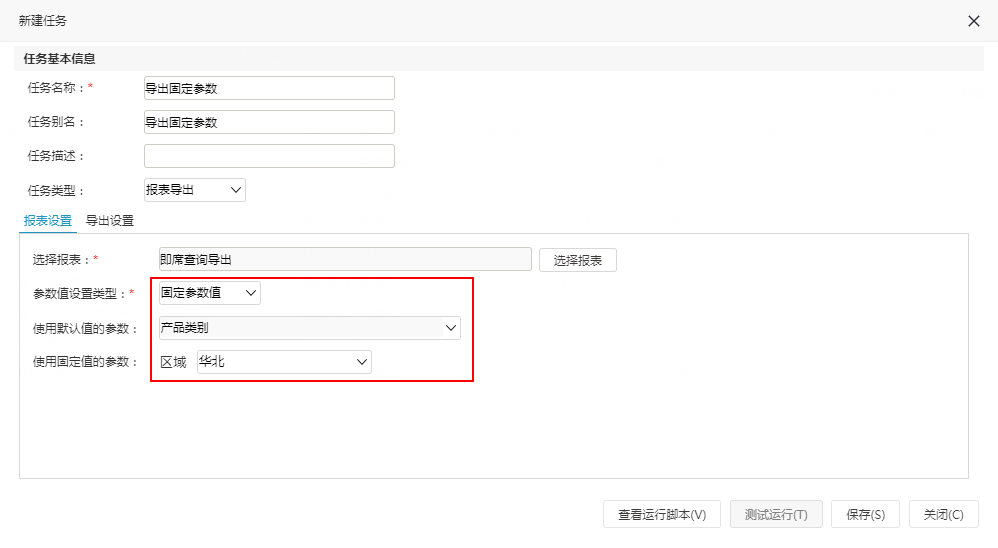Viewport: 998px width, 548px height.
Task: Click the chevron arrow beside 固定参数值
Action: point(251,293)
